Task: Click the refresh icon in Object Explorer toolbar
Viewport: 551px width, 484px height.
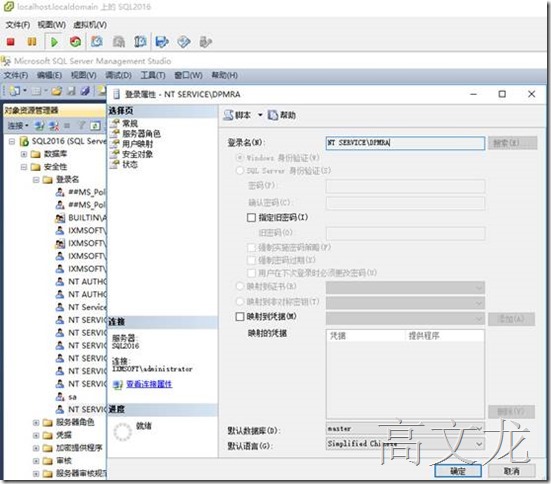Action: (x=95, y=125)
